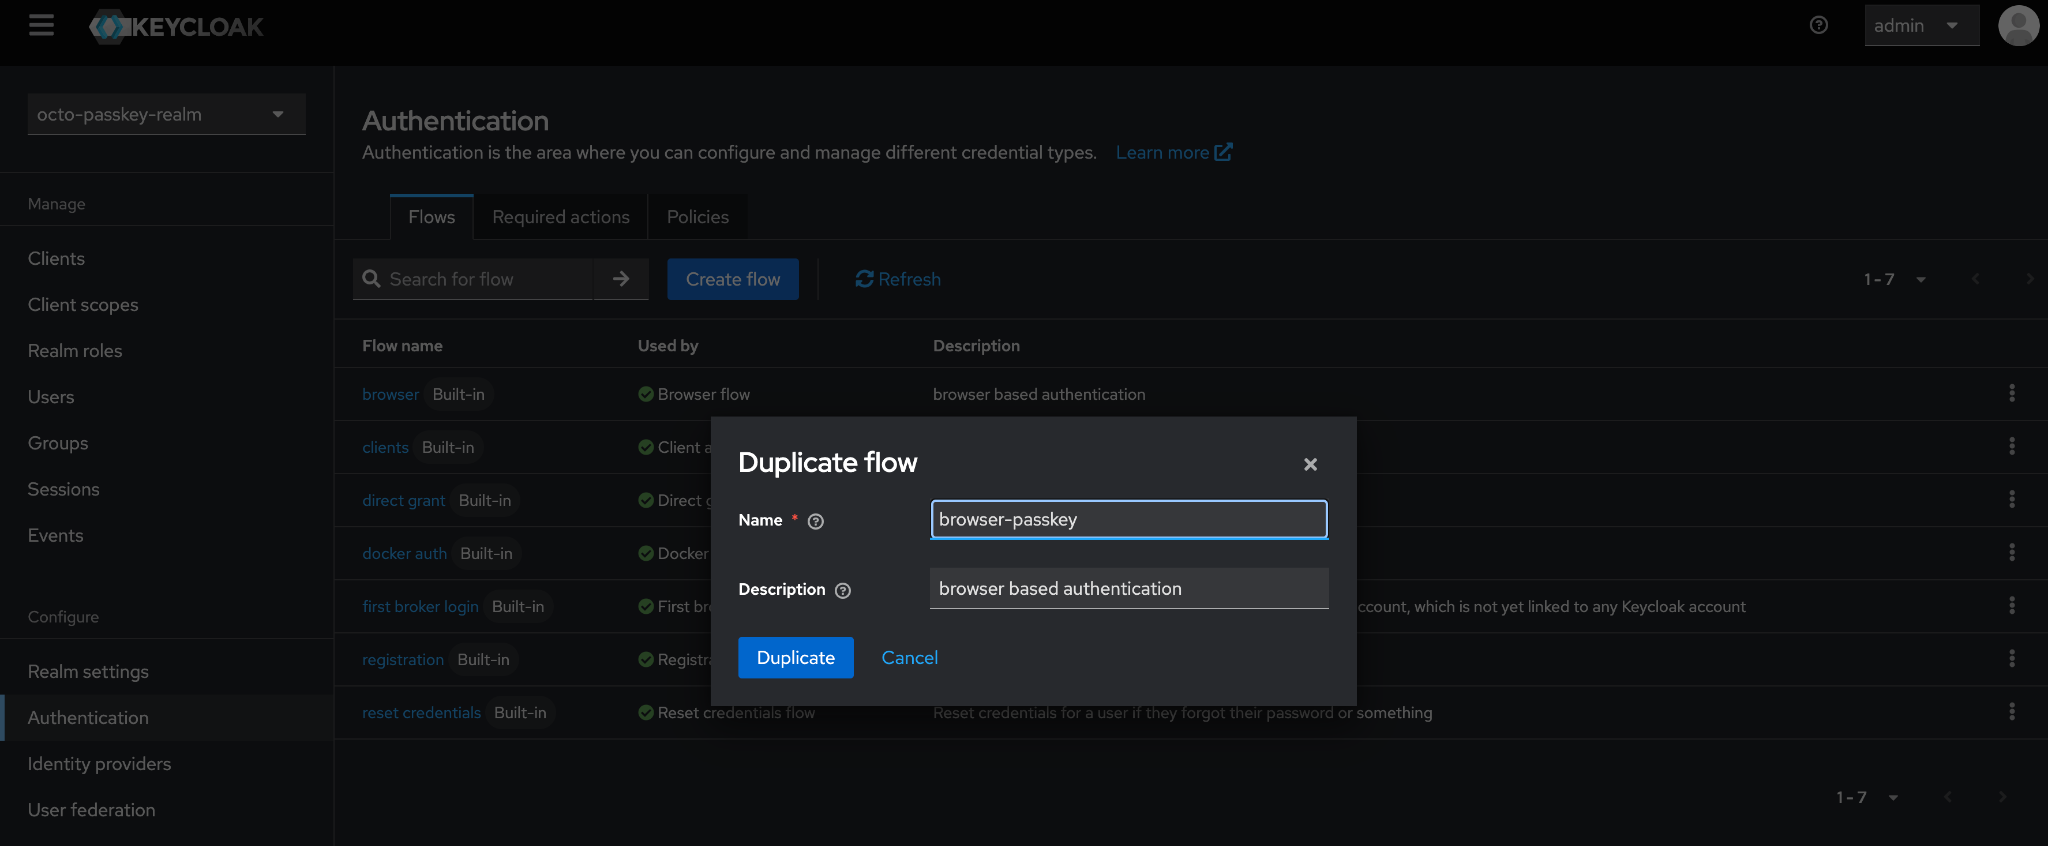Open kebab menu for reset credentials row
2048x846 pixels.
2011,711
